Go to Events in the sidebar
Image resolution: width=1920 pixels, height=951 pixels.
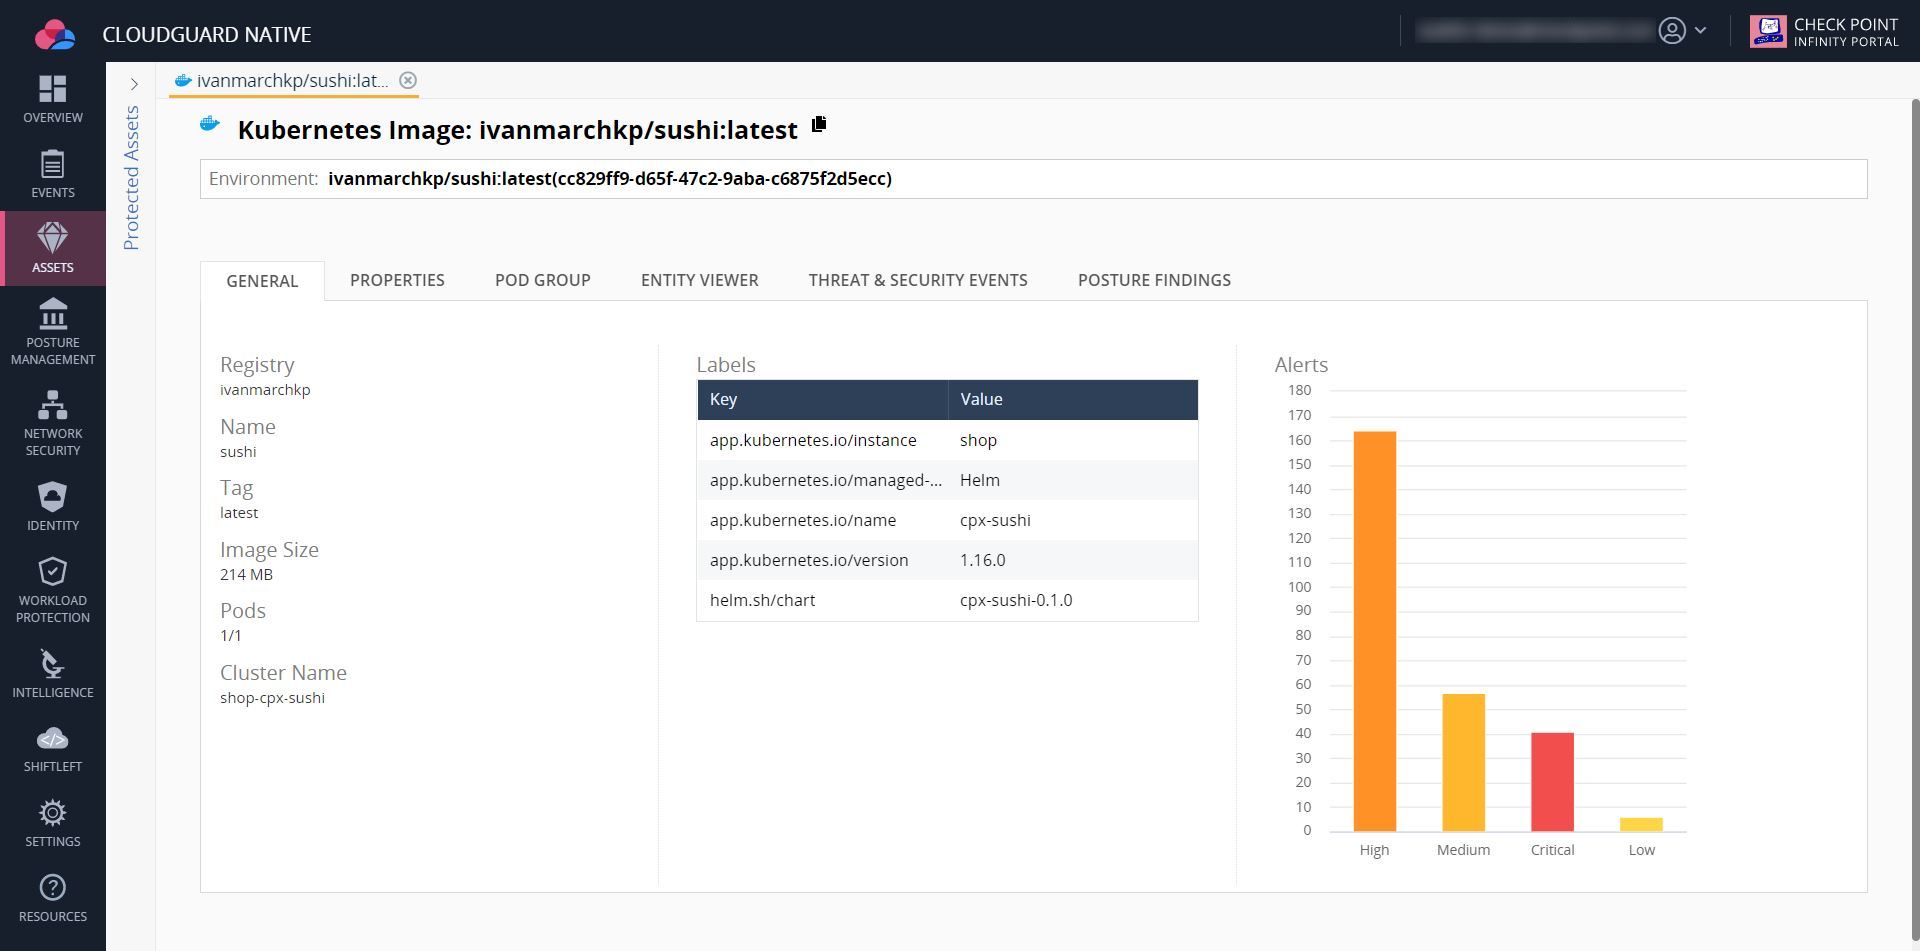point(53,174)
